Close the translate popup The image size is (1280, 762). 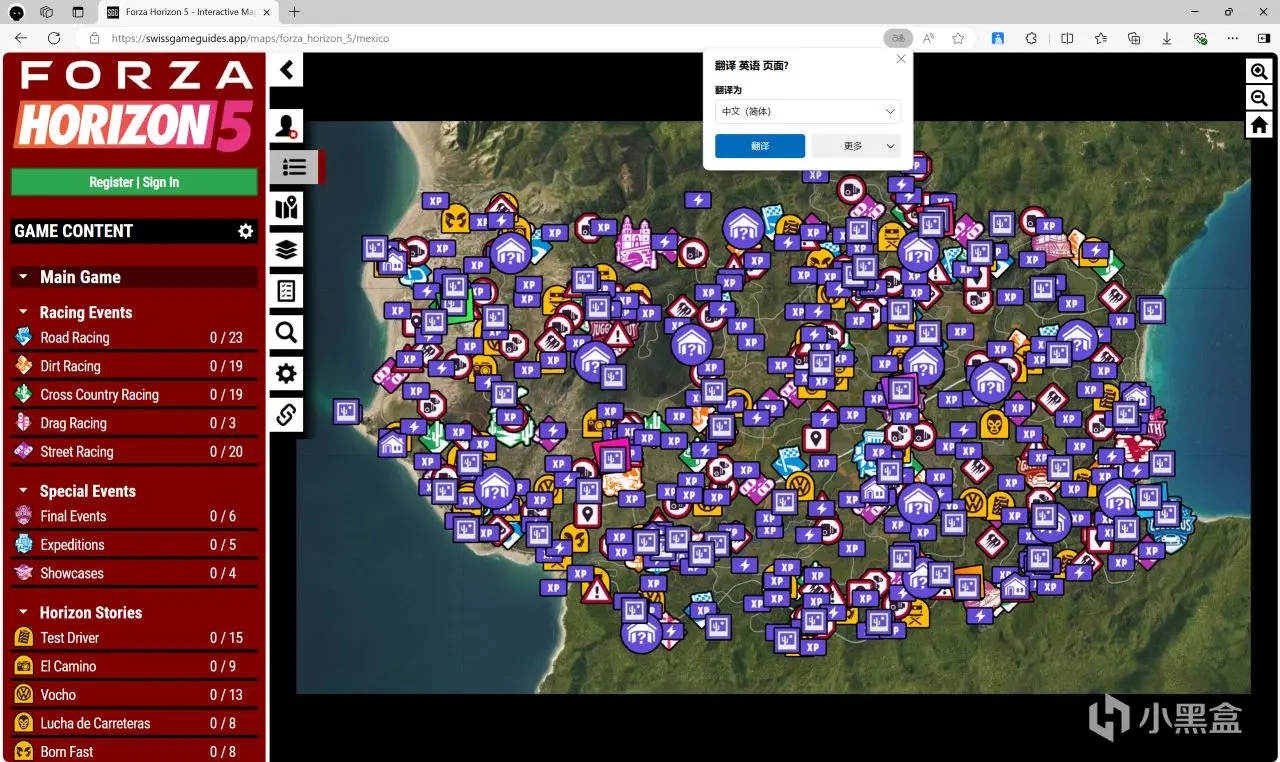[901, 59]
